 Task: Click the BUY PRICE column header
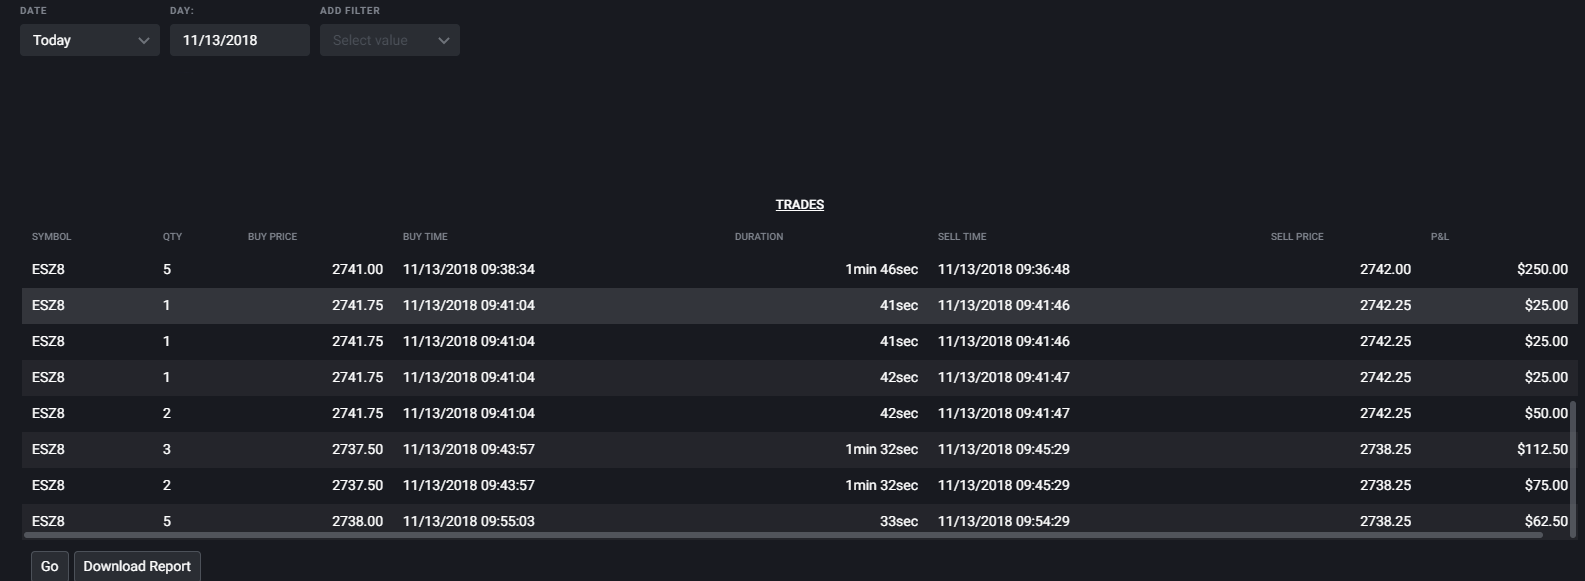(x=273, y=237)
